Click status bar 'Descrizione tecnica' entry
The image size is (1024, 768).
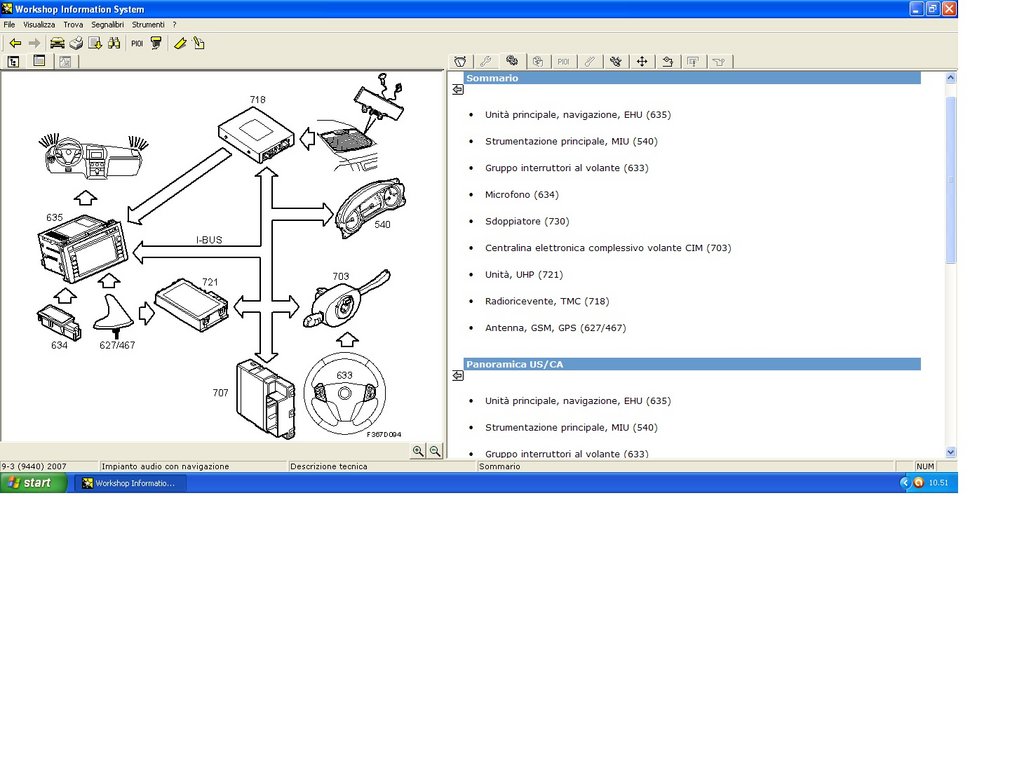click(x=328, y=466)
